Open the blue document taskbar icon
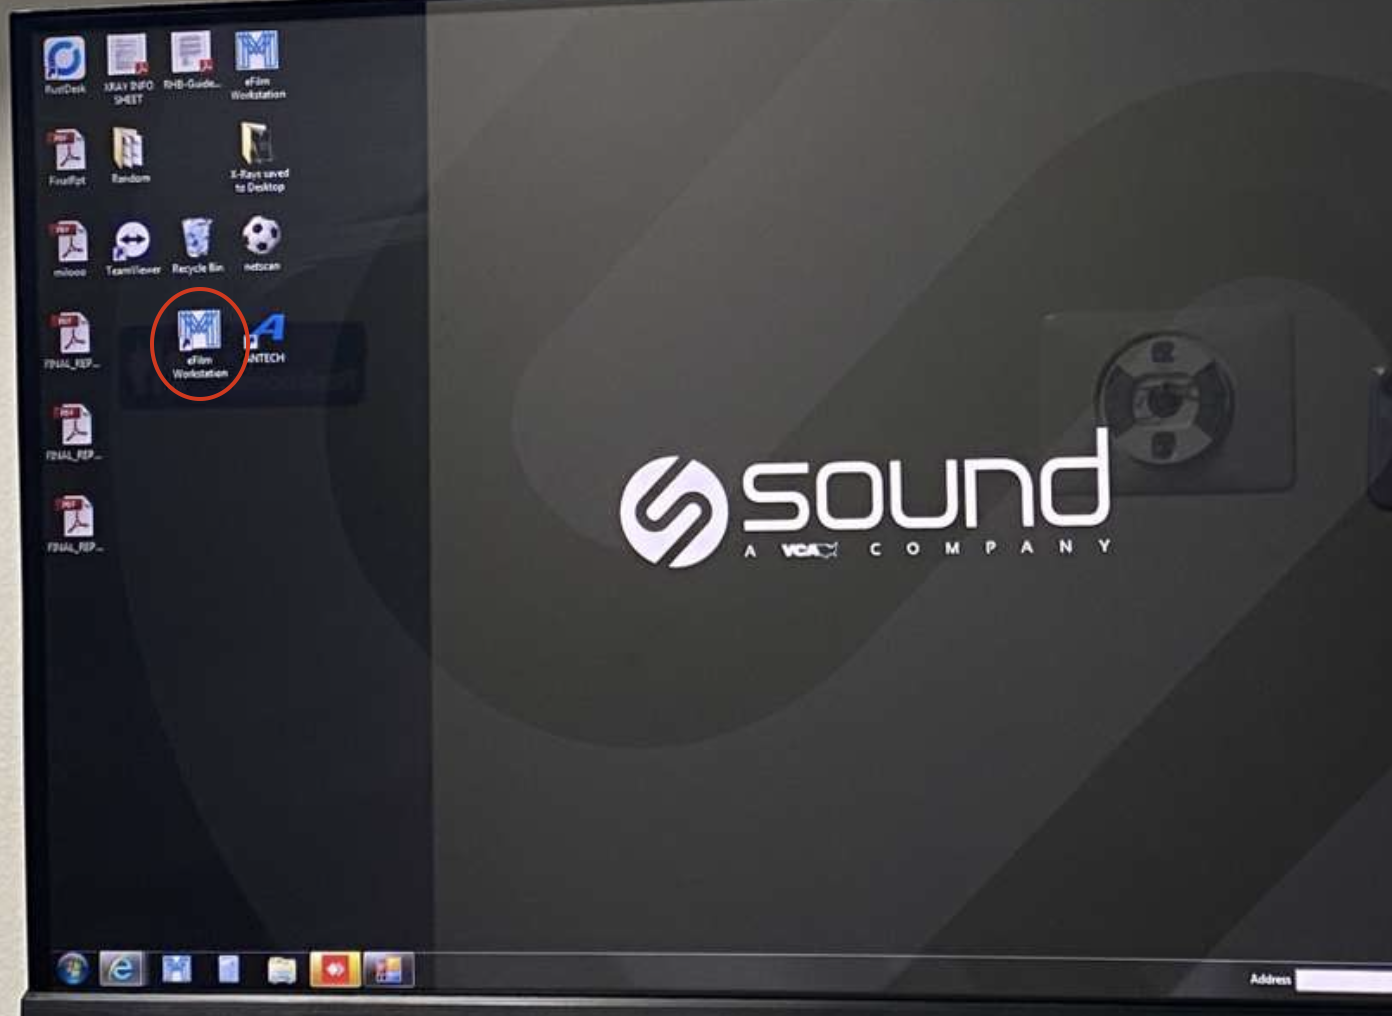1392x1016 pixels. [x=229, y=969]
